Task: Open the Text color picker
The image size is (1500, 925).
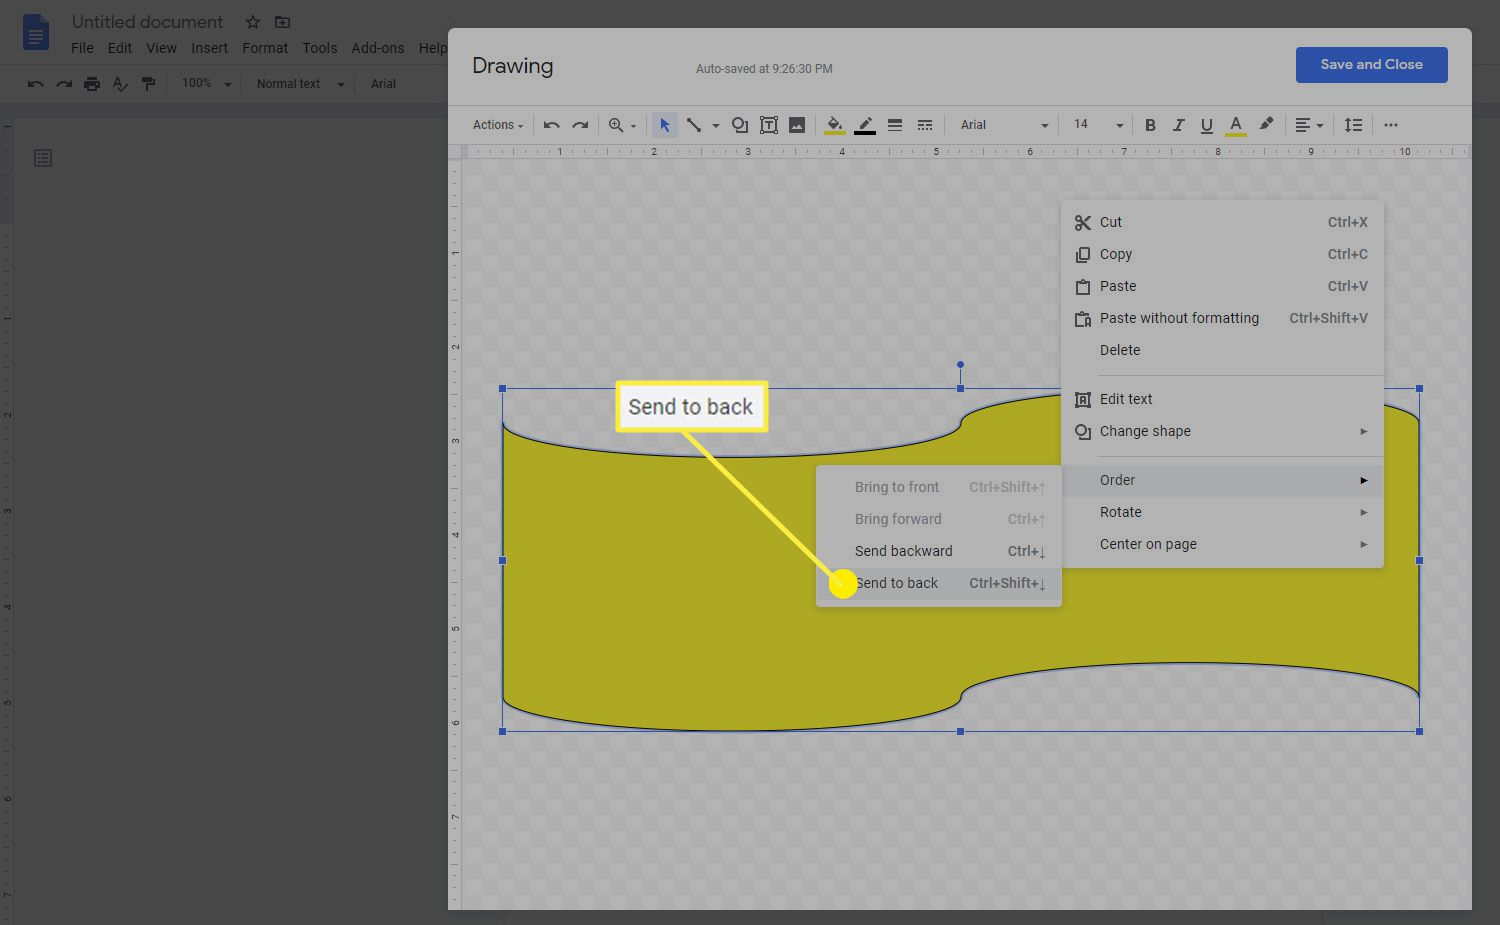Action: (1236, 125)
